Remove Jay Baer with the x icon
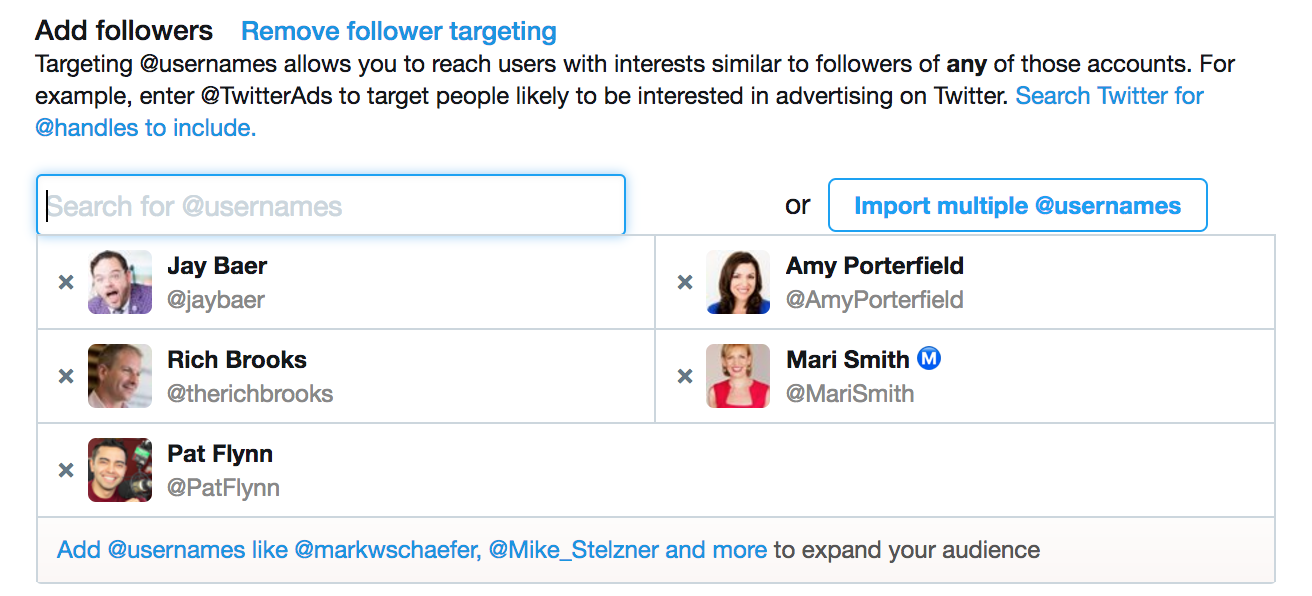The height and width of the screenshot is (596, 1312). [x=66, y=283]
